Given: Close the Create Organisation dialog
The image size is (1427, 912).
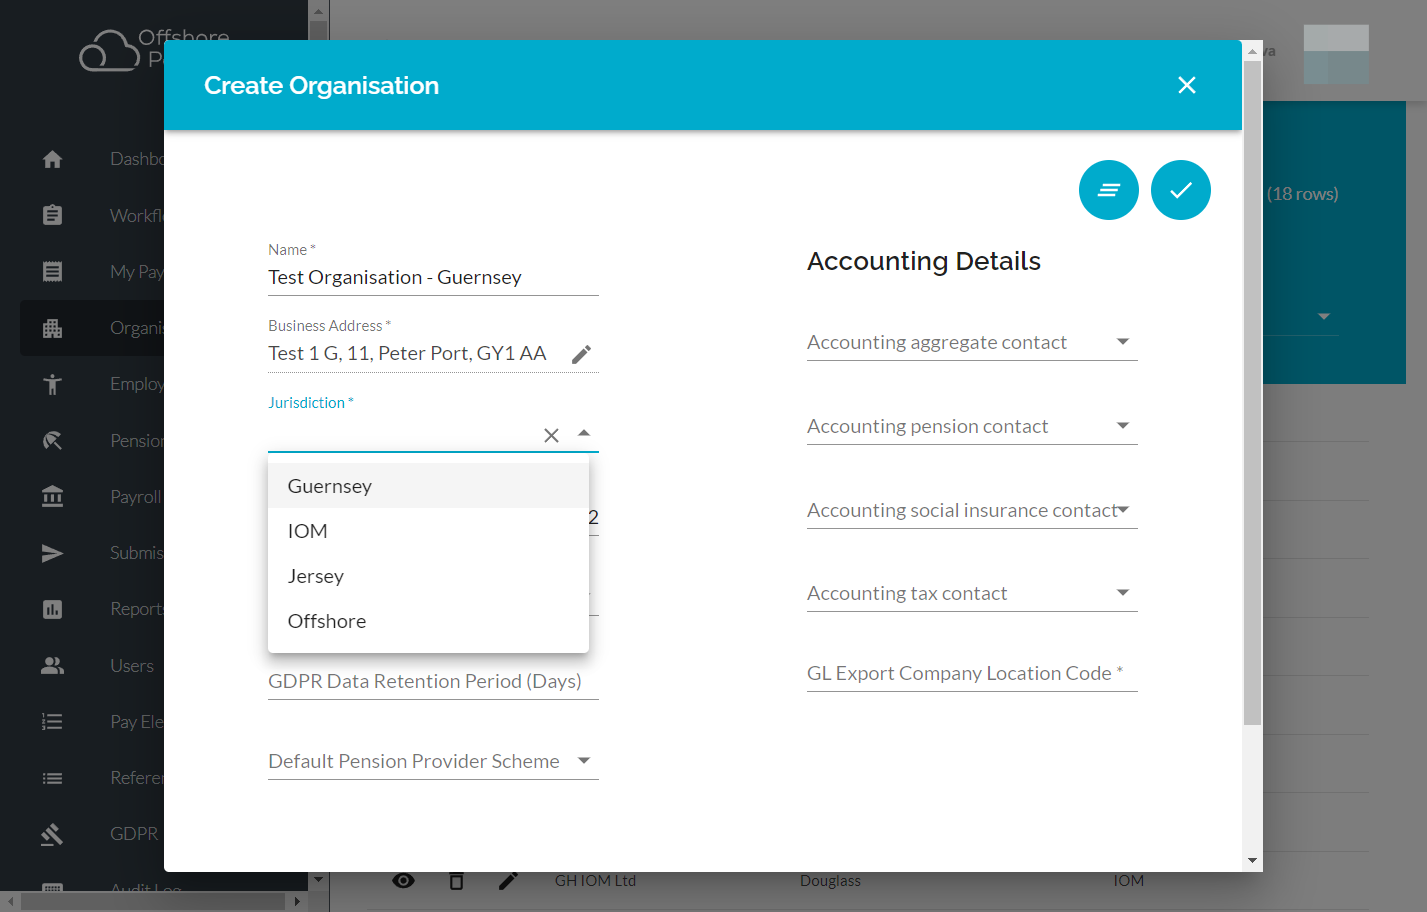Looking at the screenshot, I should (x=1187, y=85).
